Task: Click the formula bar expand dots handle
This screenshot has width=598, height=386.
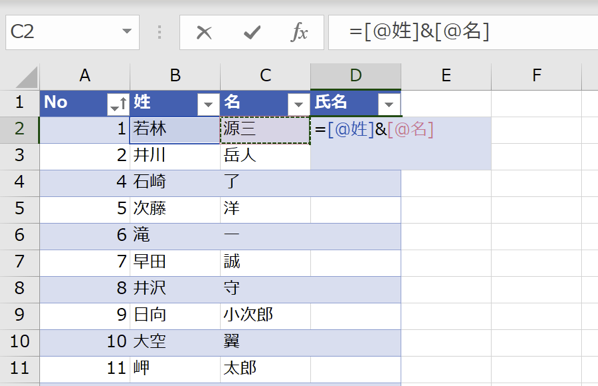Action: pyautogui.click(x=159, y=32)
